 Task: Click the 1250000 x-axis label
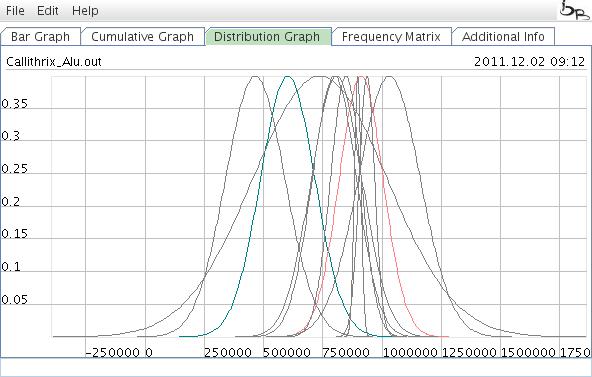coord(469,353)
